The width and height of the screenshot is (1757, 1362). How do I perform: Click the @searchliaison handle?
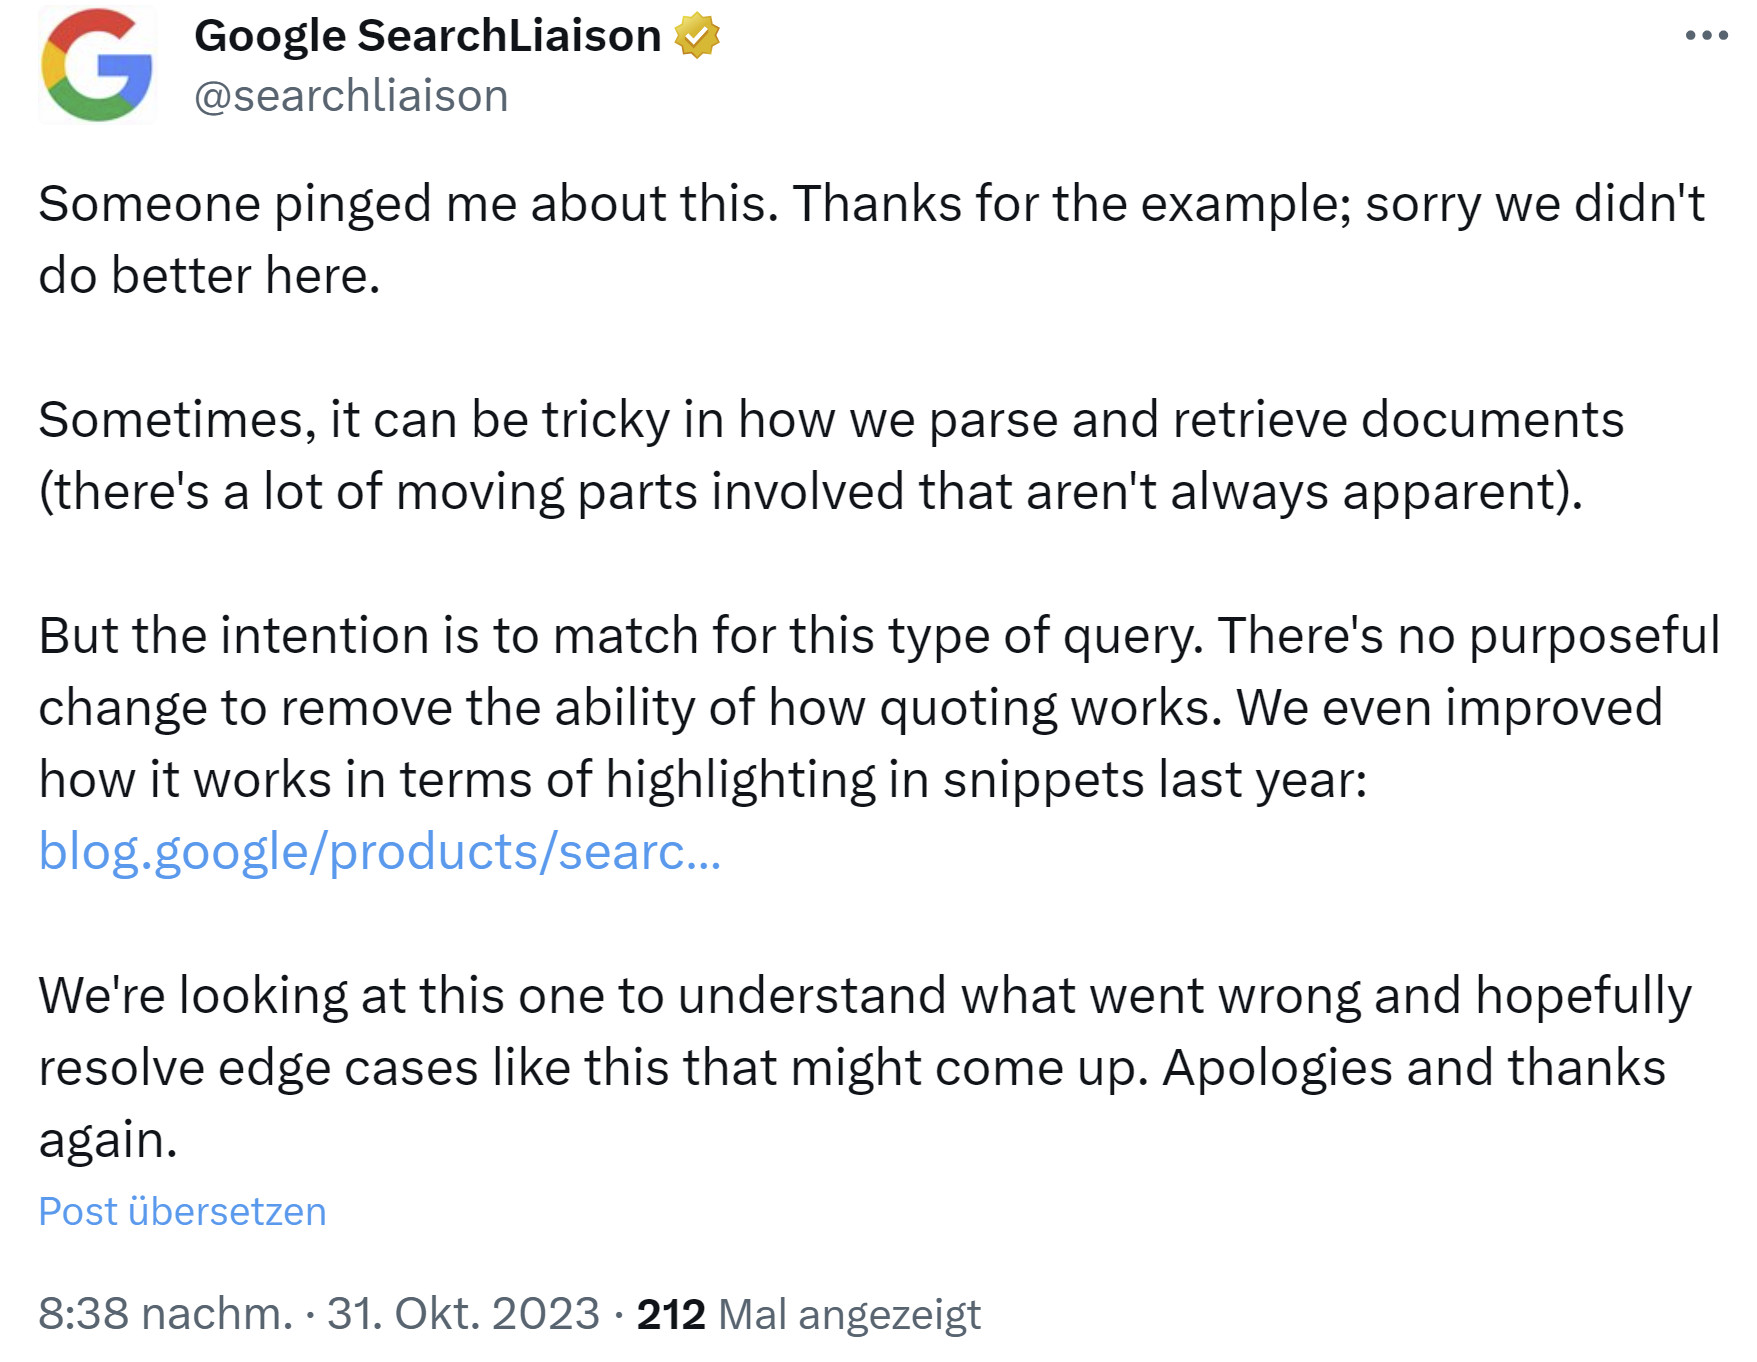[351, 96]
